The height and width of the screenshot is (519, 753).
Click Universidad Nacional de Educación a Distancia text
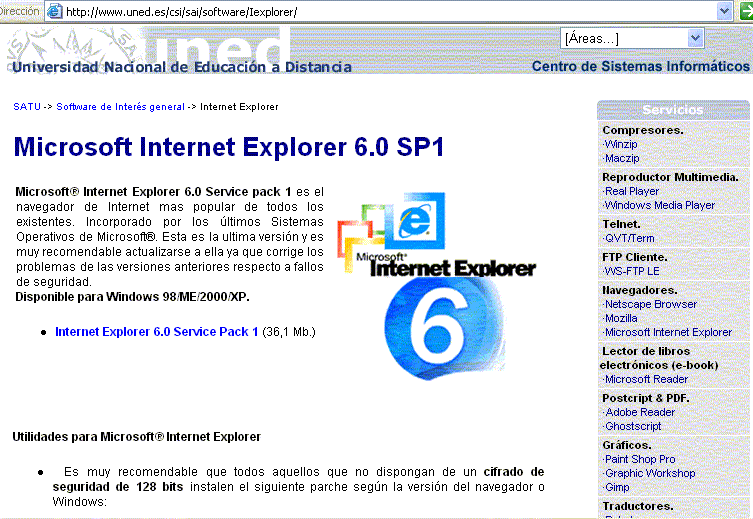pyautogui.click(x=182, y=67)
